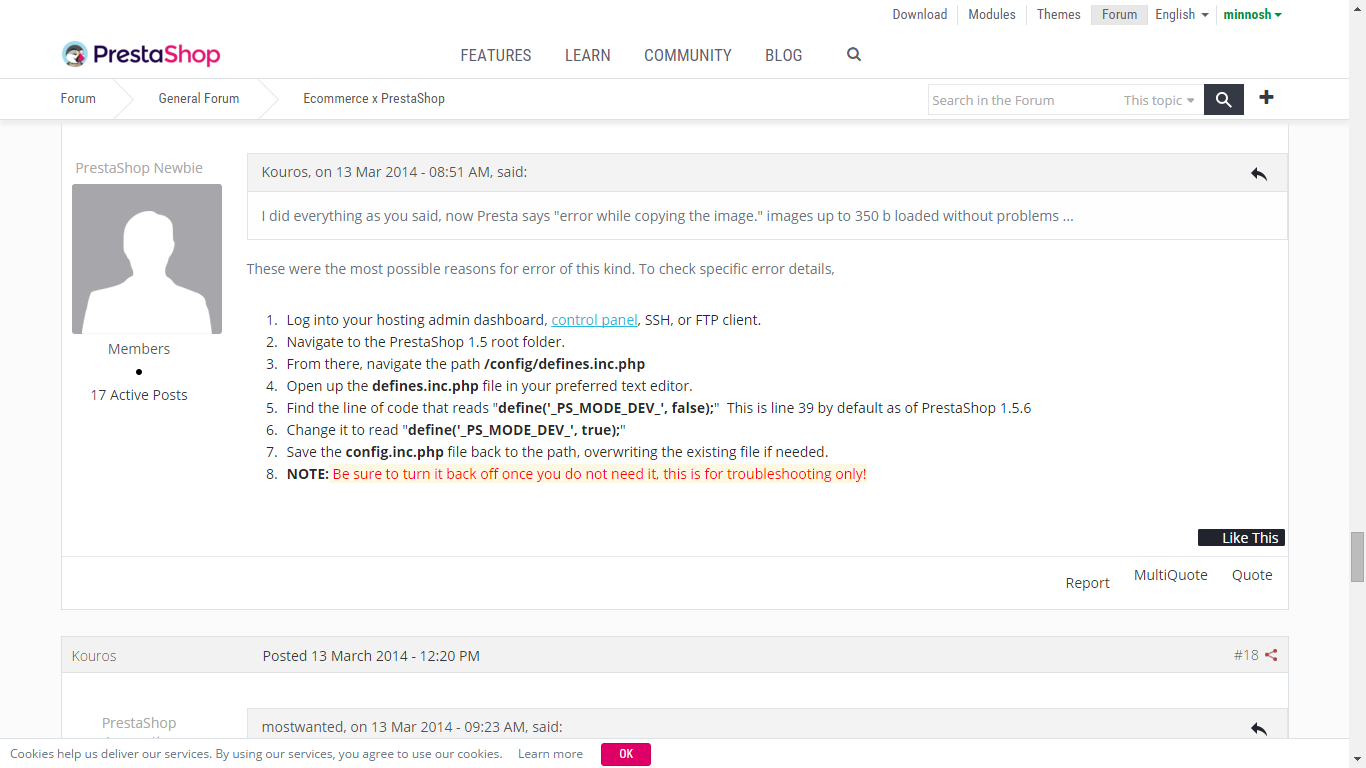The width and height of the screenshot is (1366, 768).
Task: Click the page vertical scrollbar thumb
Action: [1357, 557]
